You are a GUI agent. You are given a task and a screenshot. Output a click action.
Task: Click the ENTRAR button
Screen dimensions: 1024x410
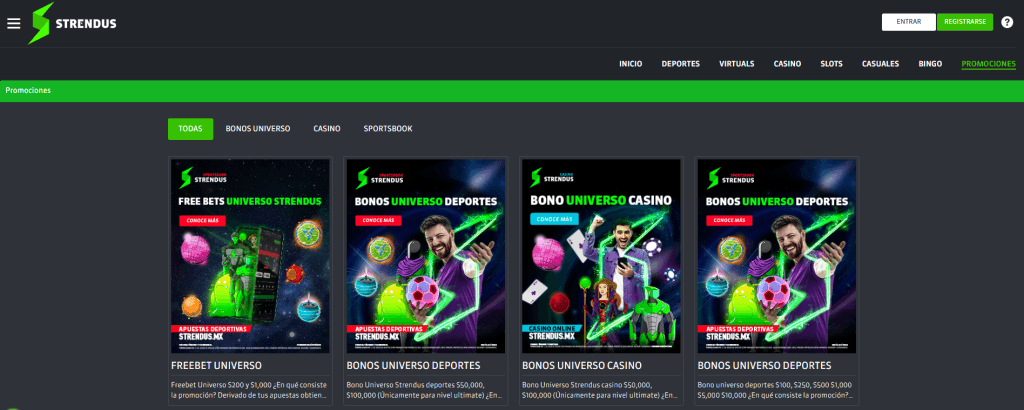pyautogui.click(x=908, y=22)
